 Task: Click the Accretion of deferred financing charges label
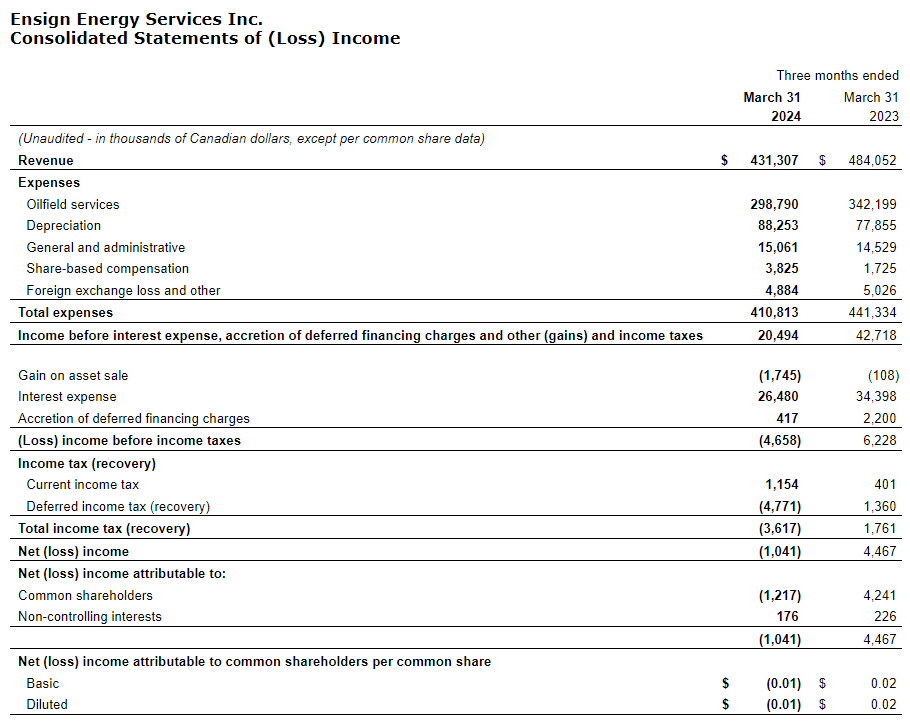134,419
